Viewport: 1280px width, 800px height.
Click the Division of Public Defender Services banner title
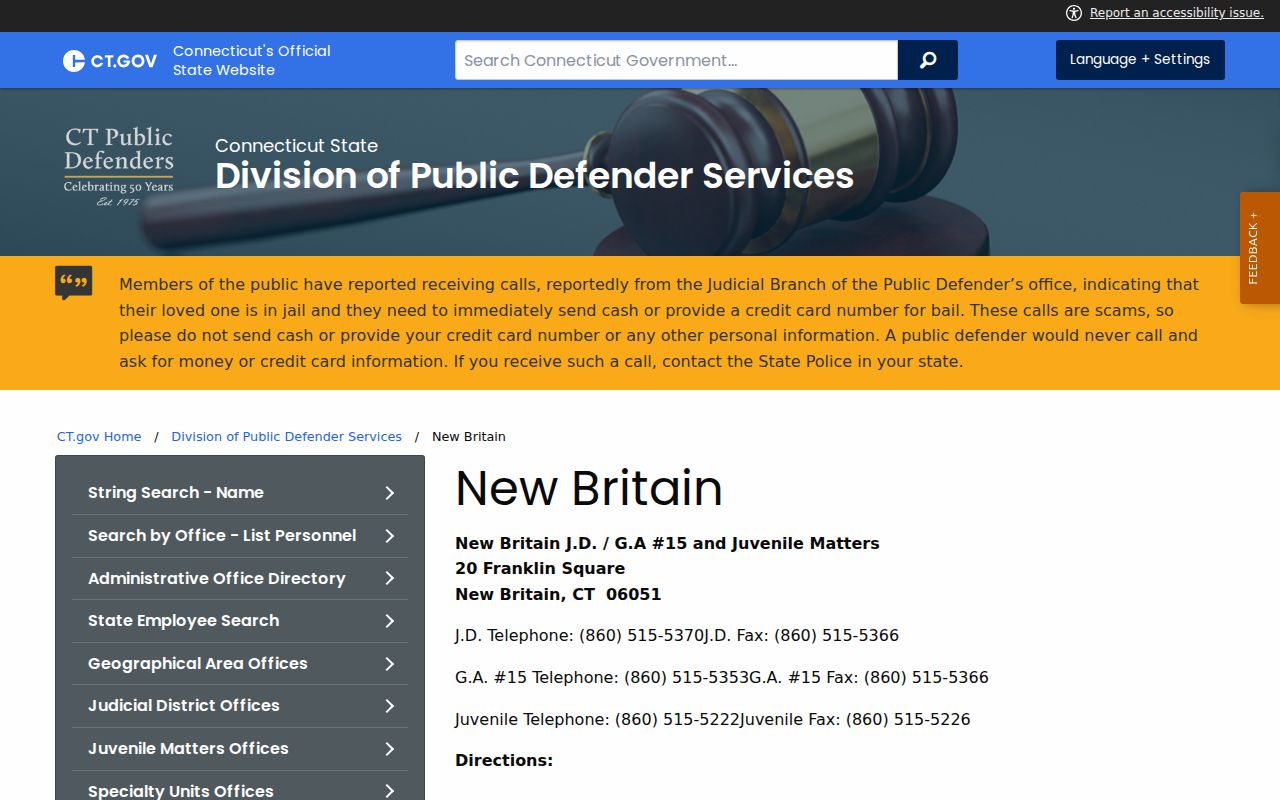(535, 176)
